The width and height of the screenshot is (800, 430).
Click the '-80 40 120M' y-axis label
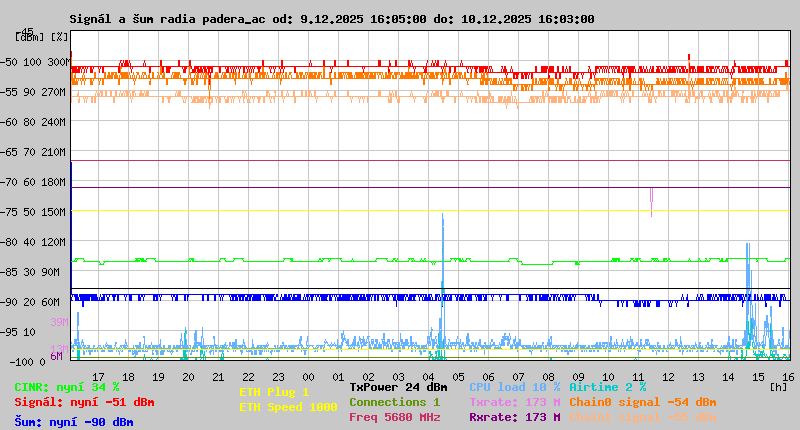(x=33, y=242)
